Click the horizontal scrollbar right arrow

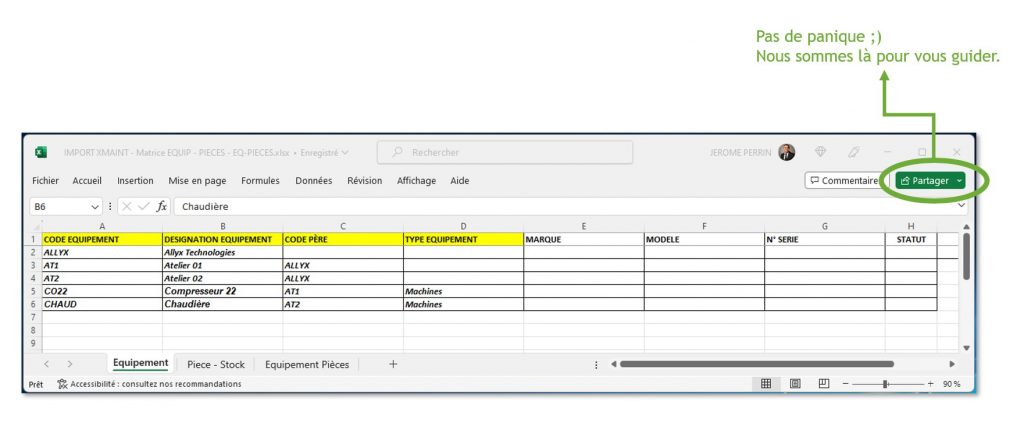point(952,364)
